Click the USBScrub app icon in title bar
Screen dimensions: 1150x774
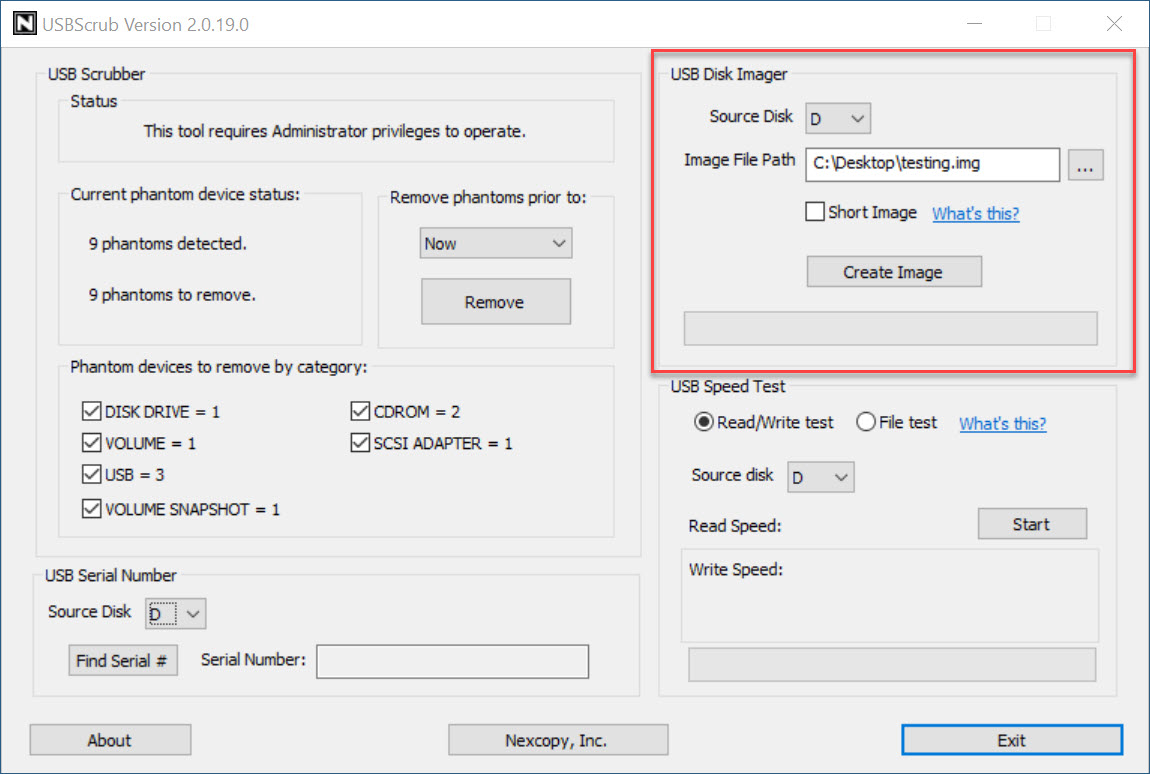24,24
